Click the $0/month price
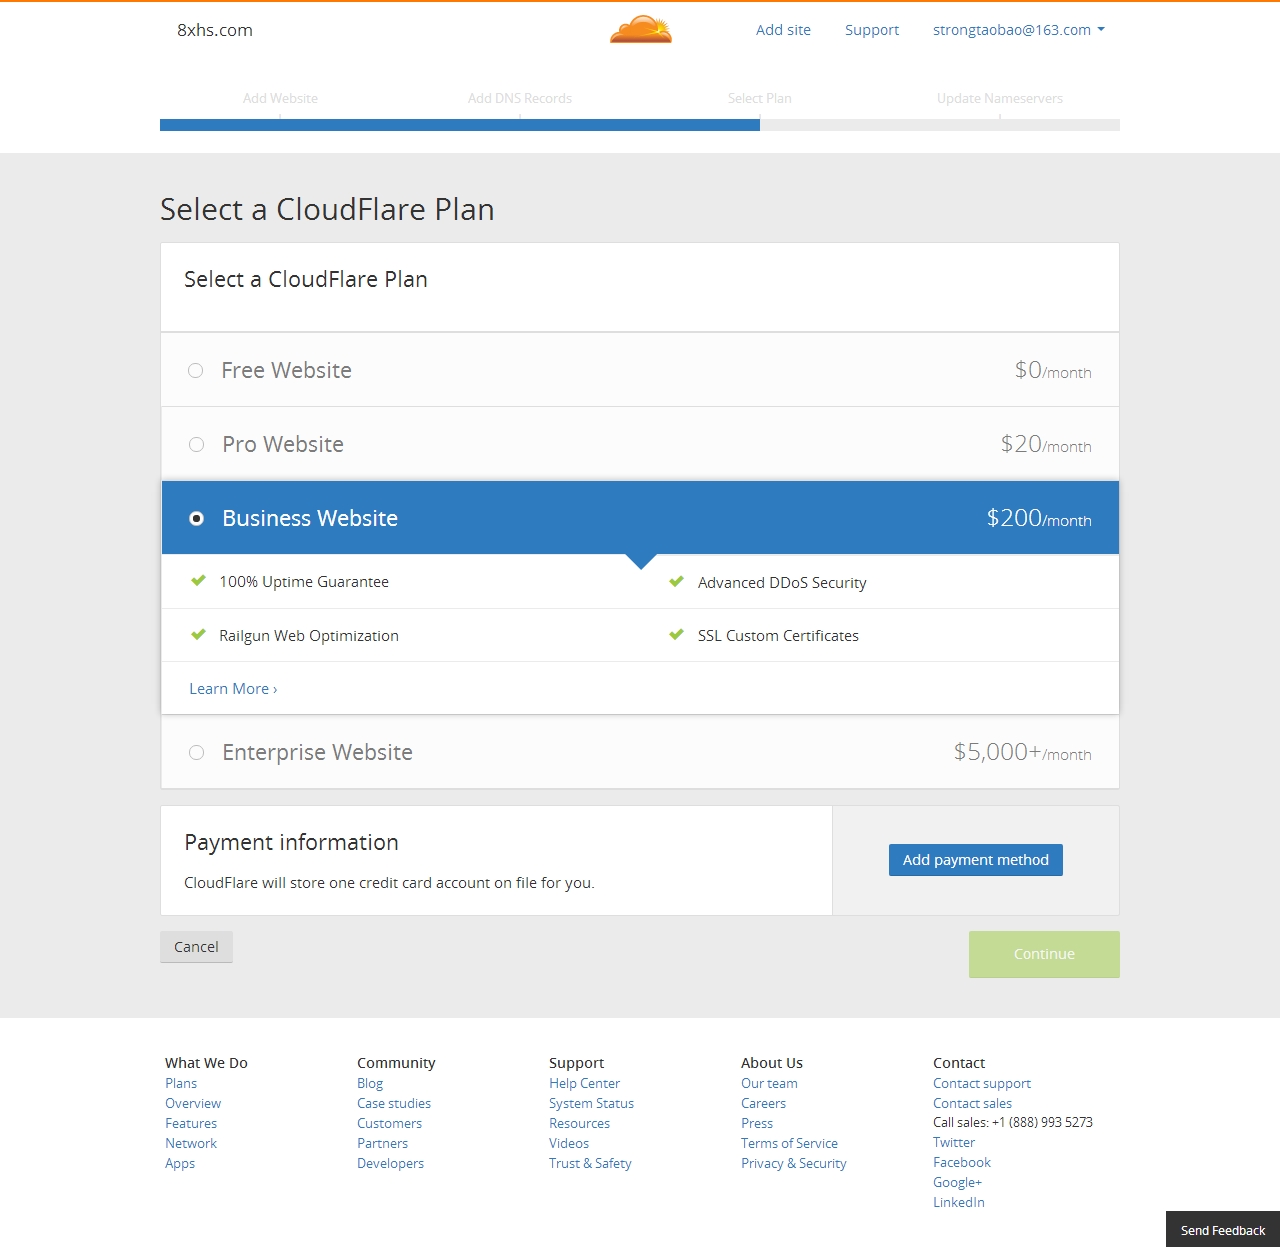The height and width of the screenshot is (1247, 1280). pyautogui.click(x=1053, y=370)
